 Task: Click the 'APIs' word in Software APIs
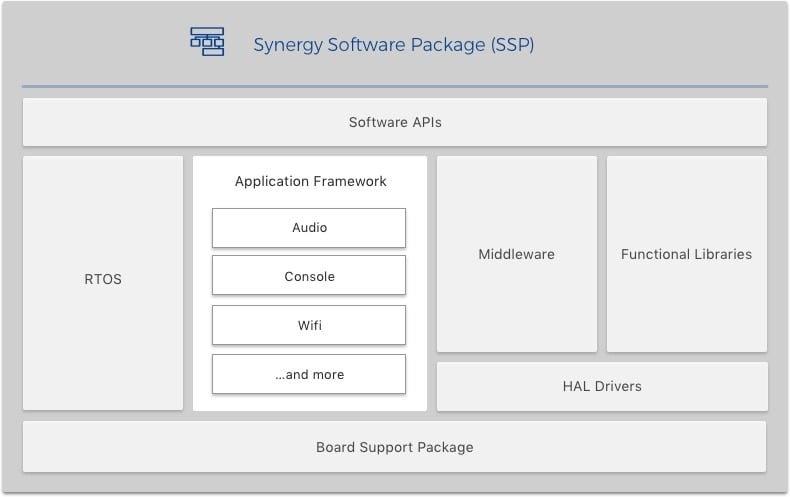424,122
